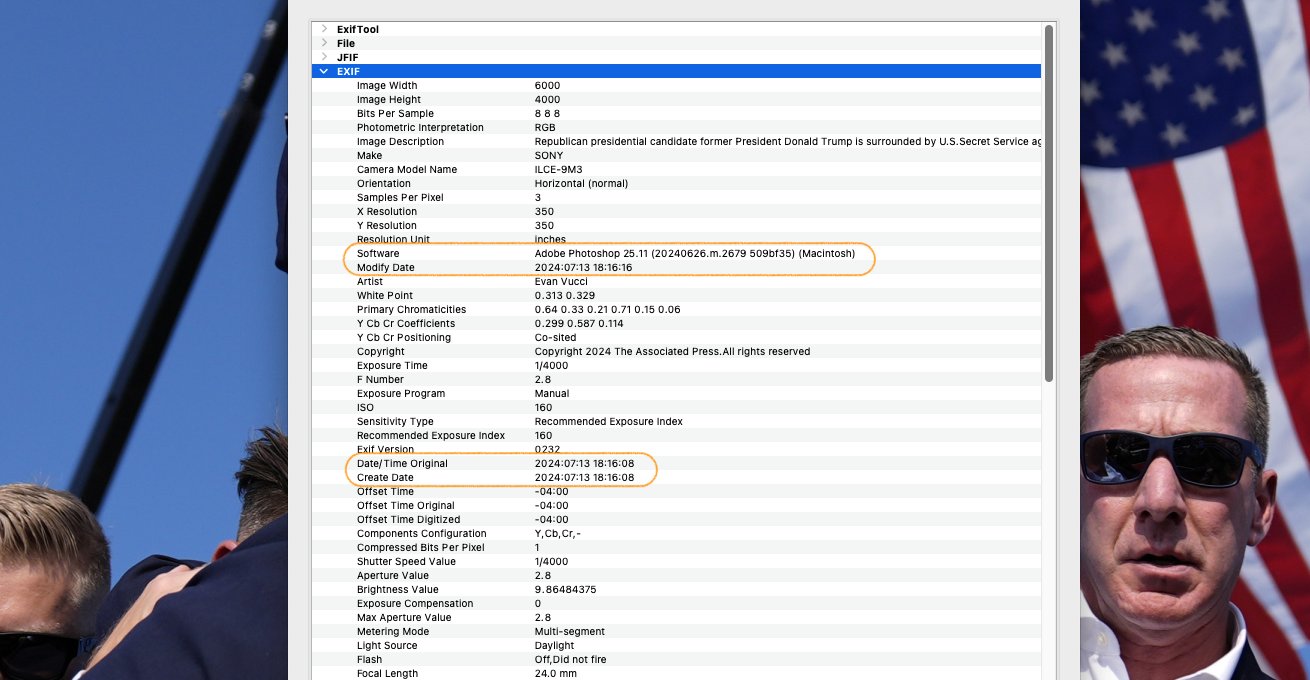Click the Image Description text
Viewport: 1310px width, 680px height.
click(786, 141)
